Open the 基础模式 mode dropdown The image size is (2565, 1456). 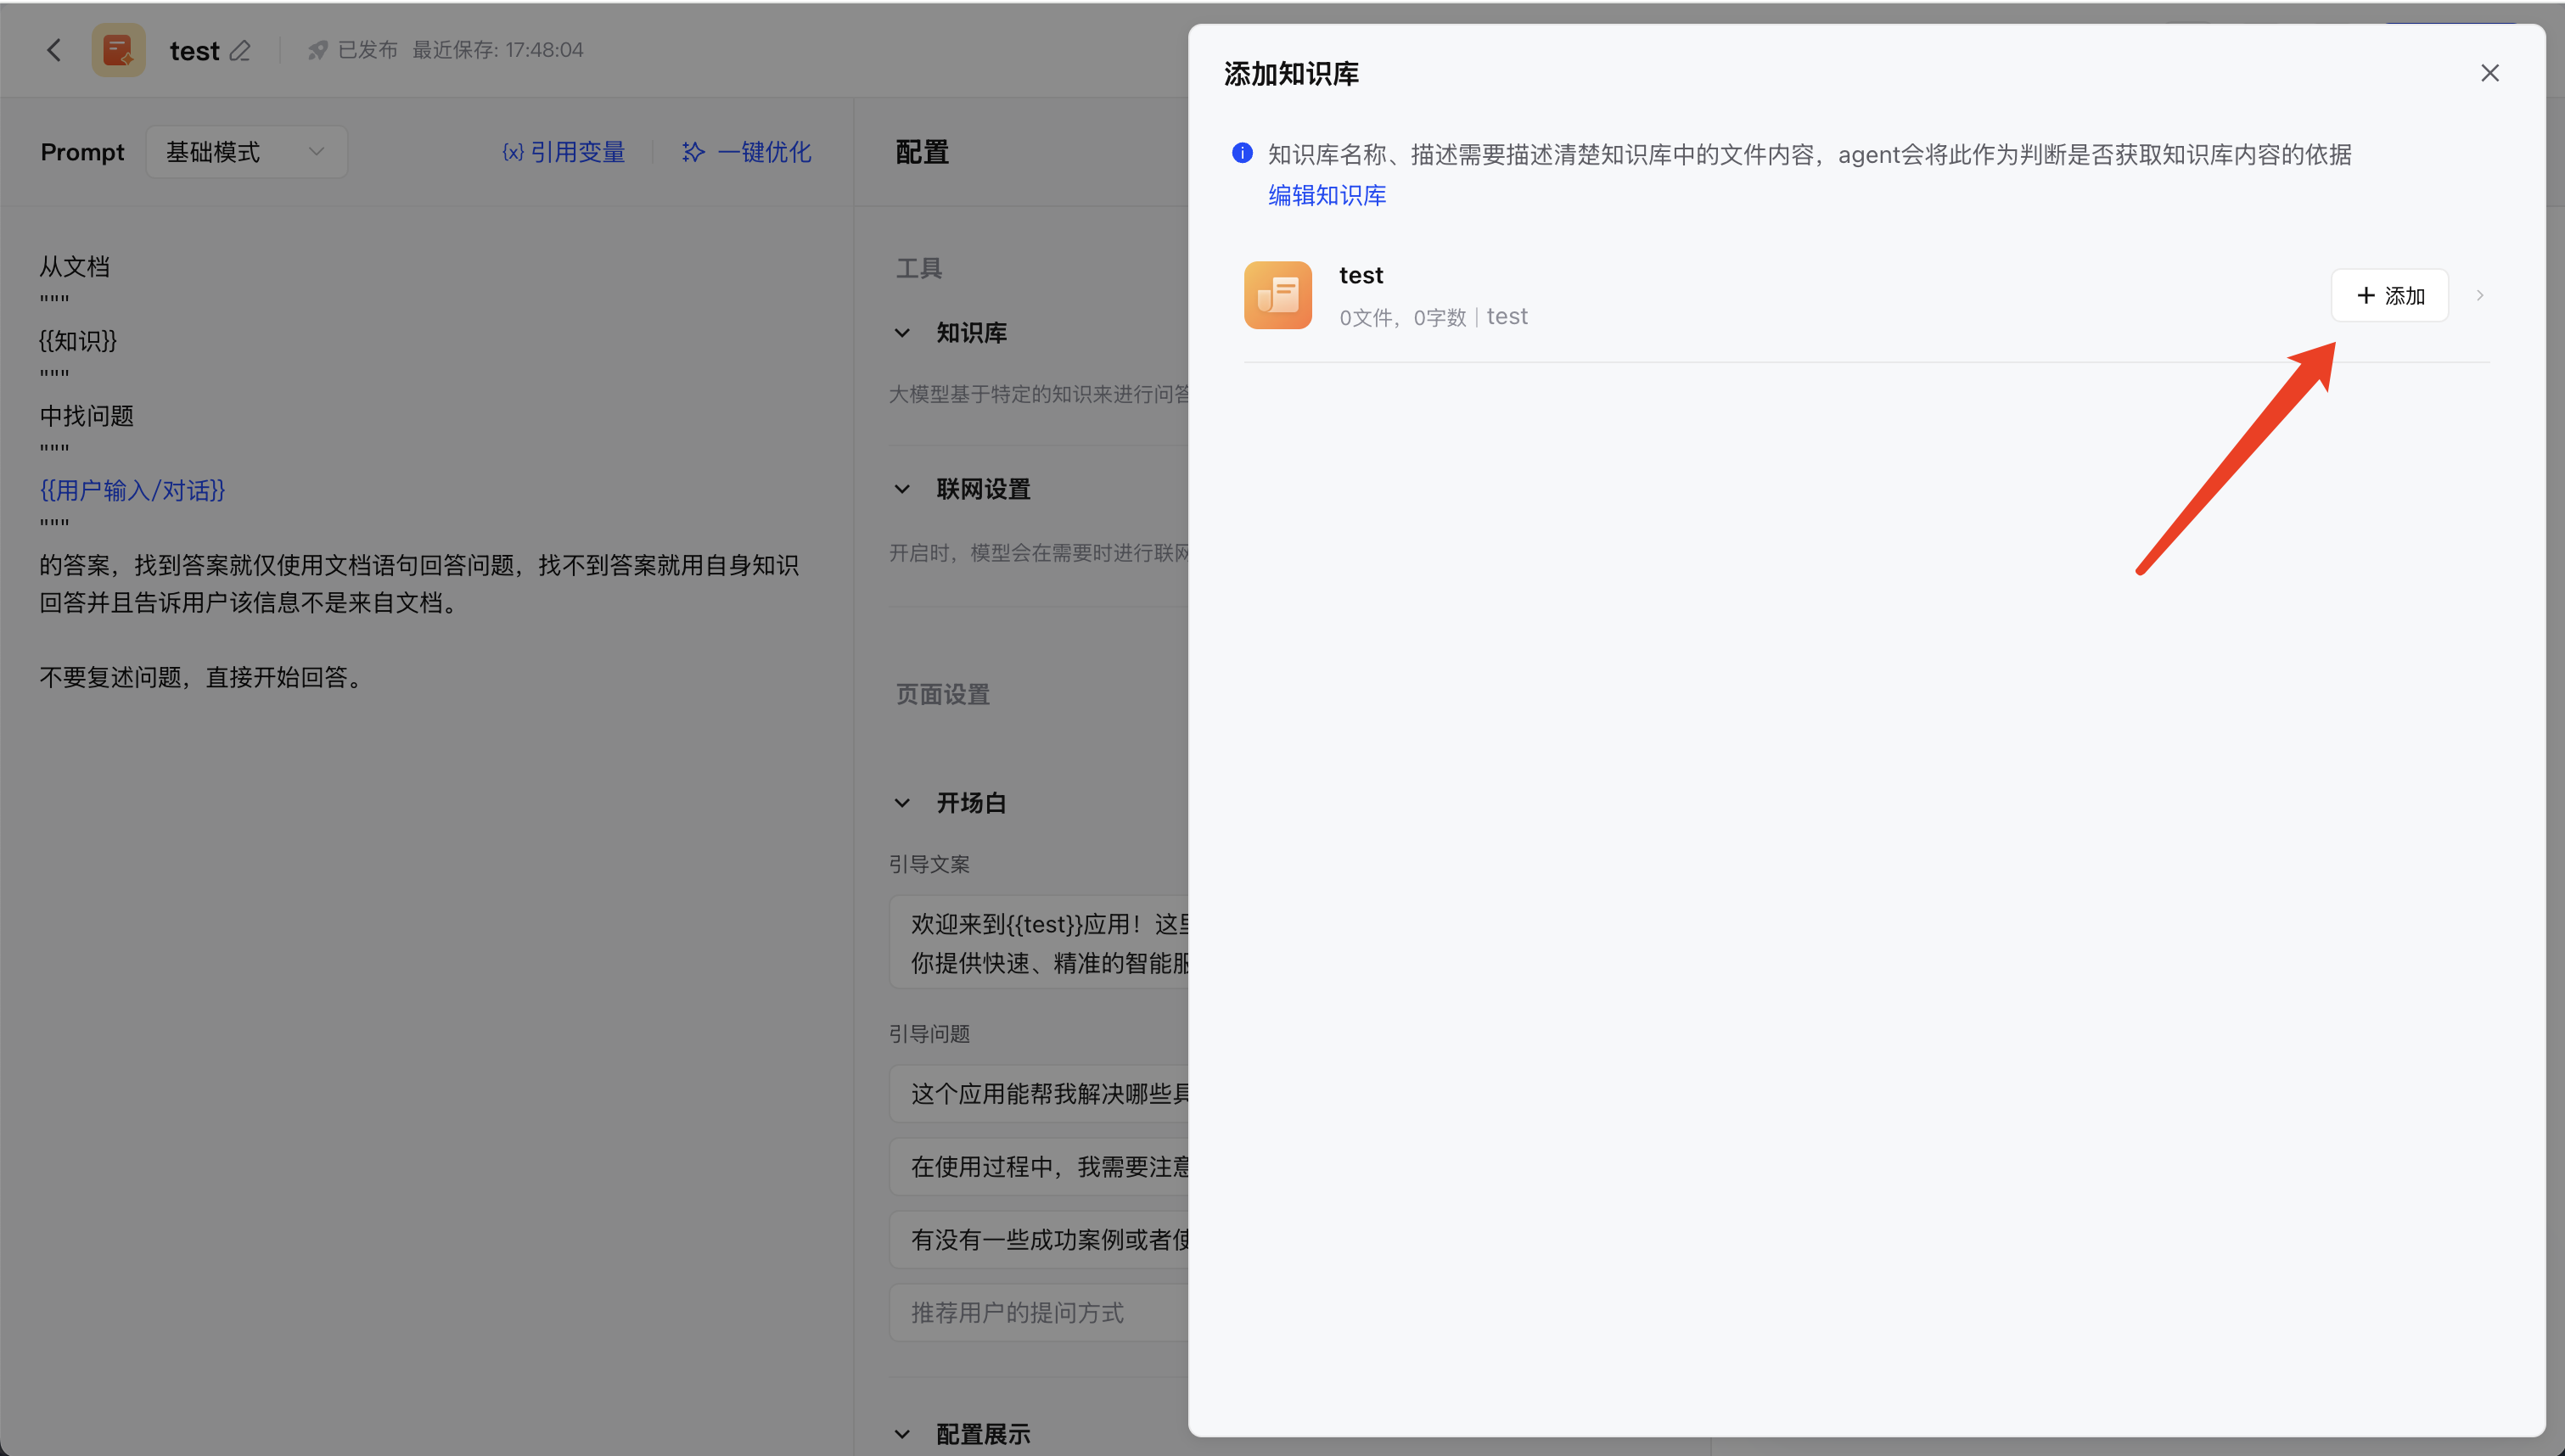246,151
